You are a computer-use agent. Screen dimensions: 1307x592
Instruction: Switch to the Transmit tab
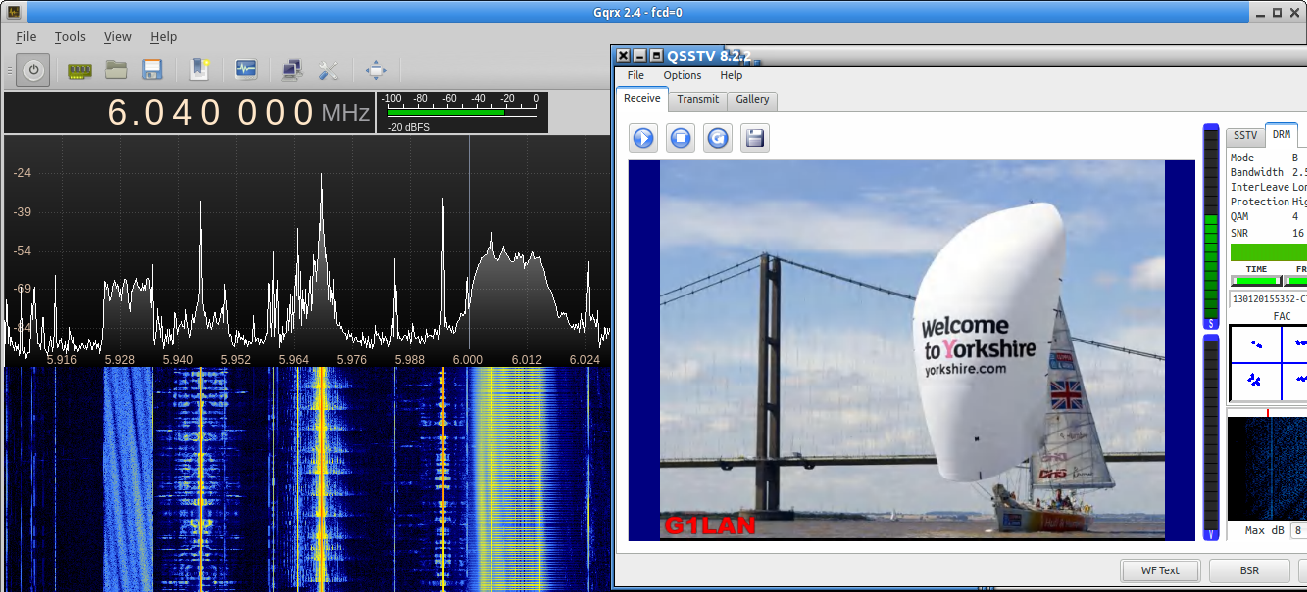coord(697,100)
